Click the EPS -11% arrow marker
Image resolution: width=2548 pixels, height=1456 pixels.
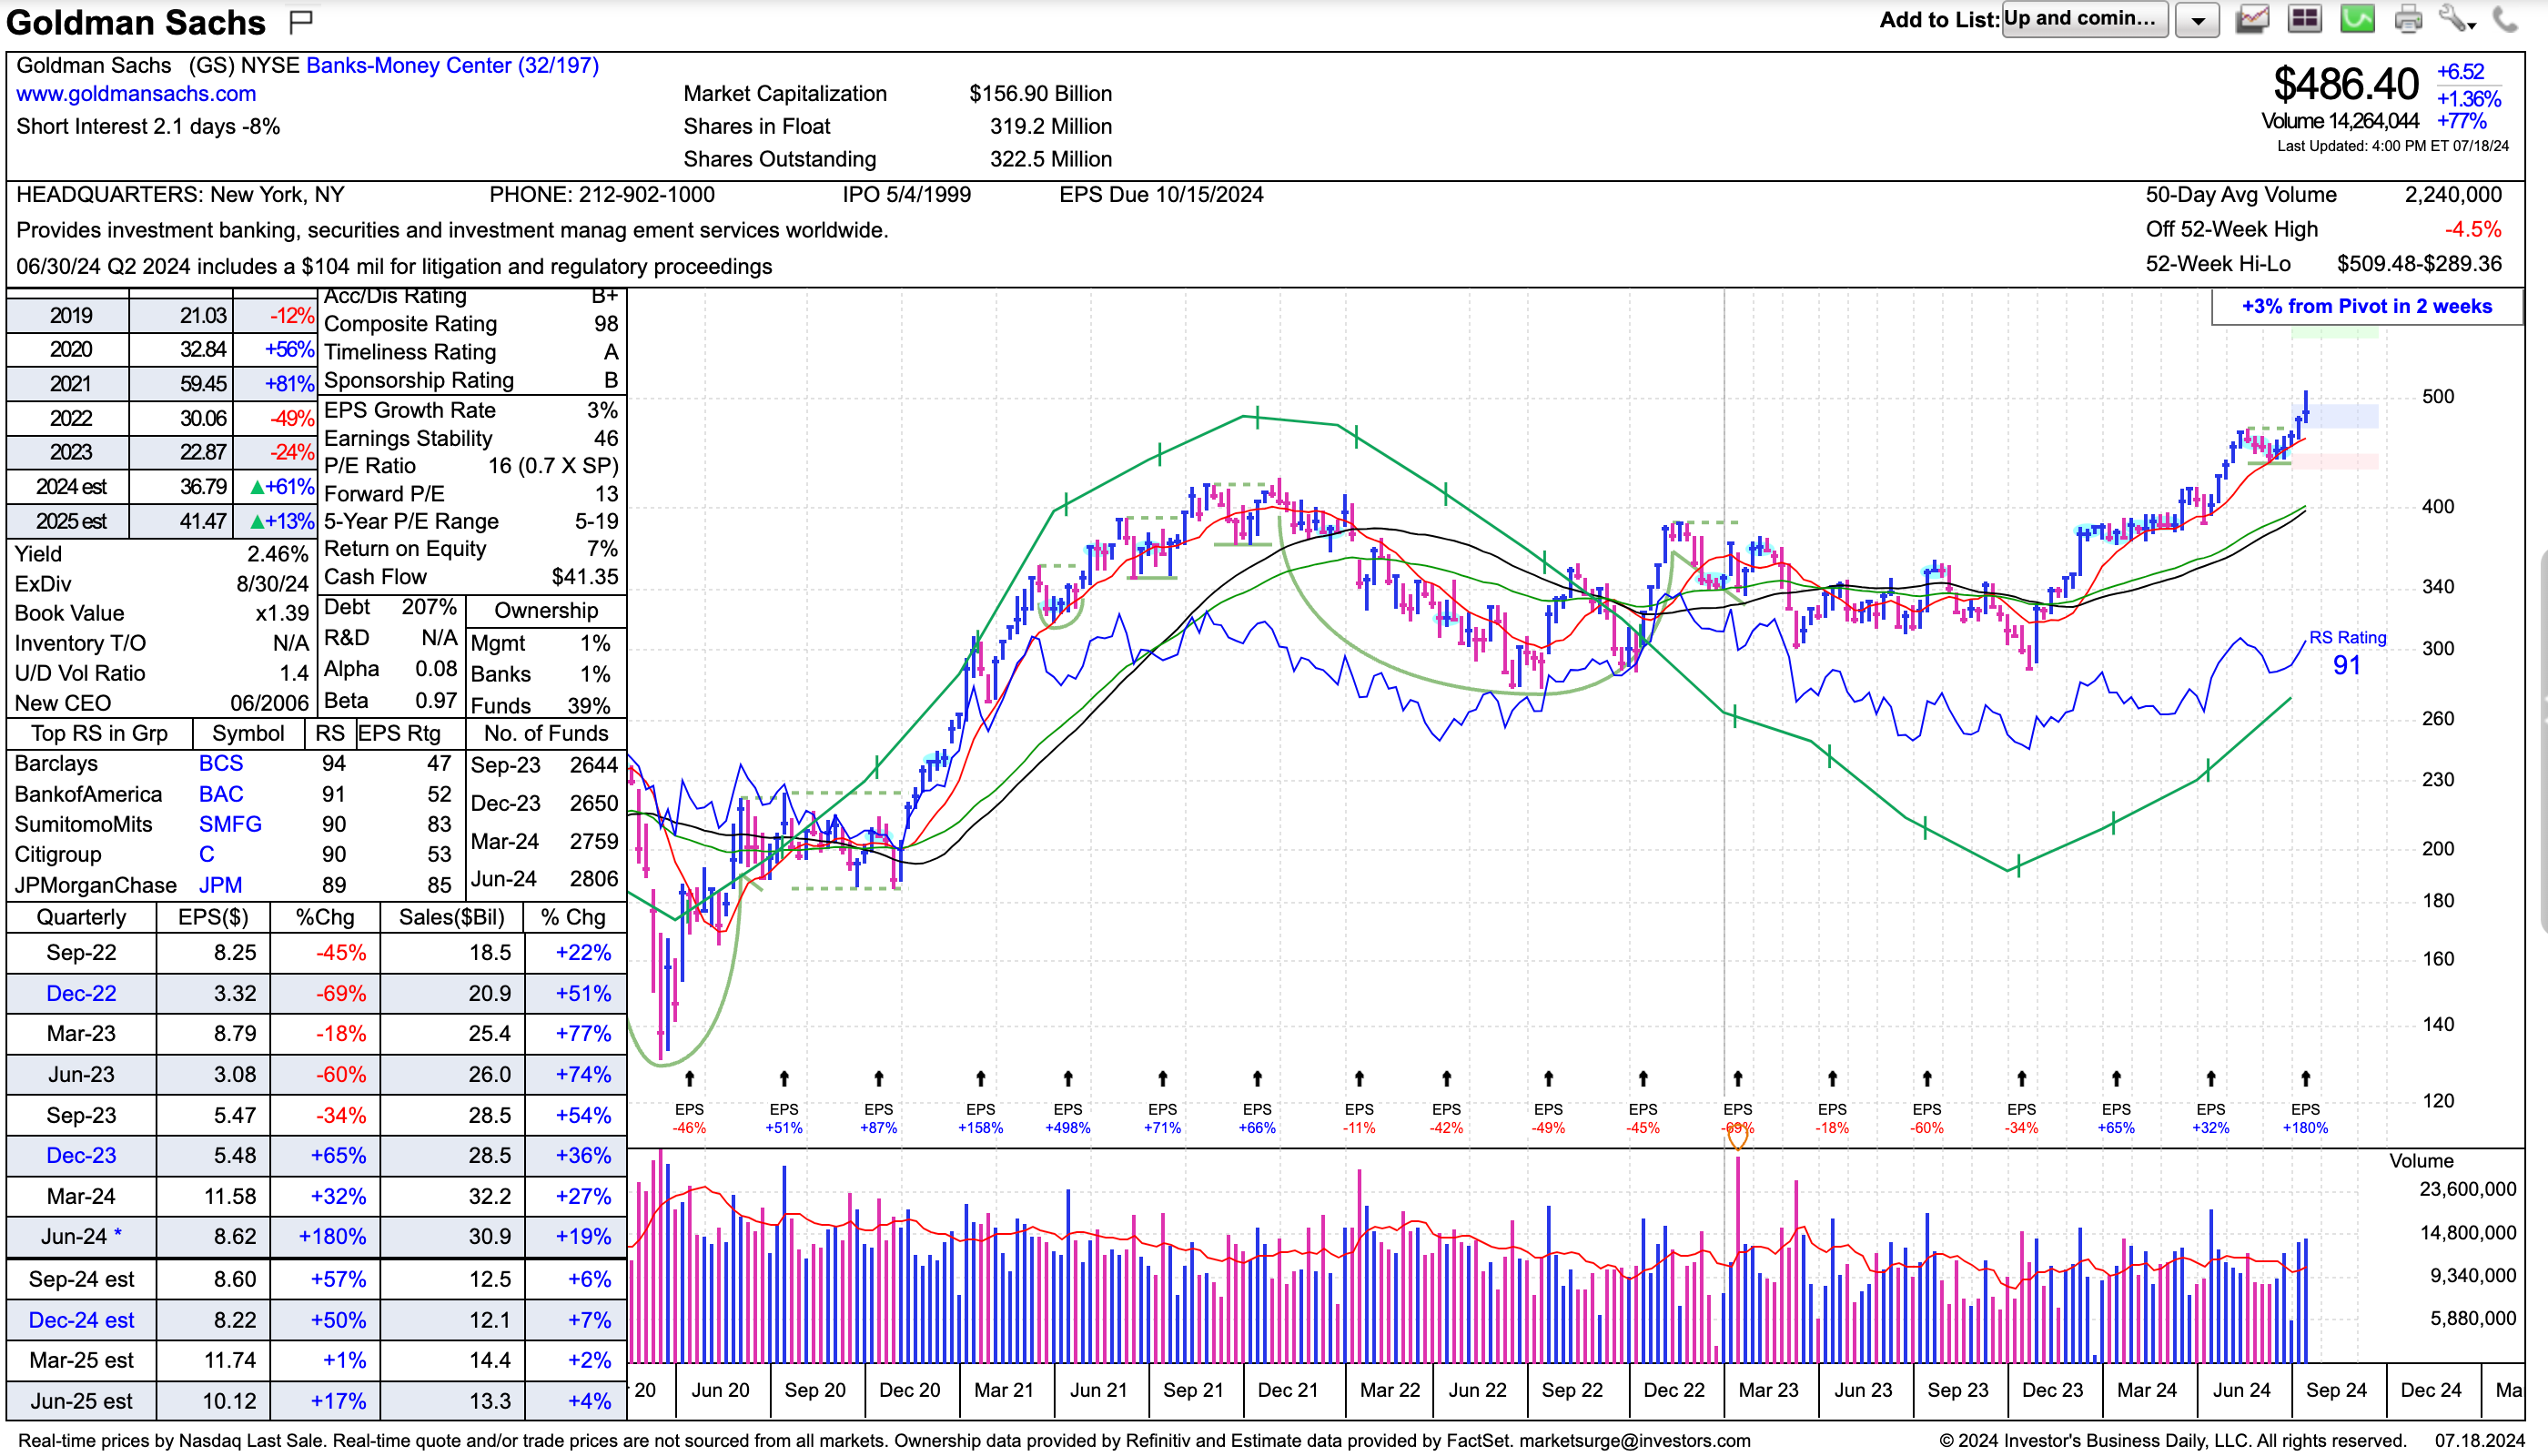(x=1359, y=1078)
